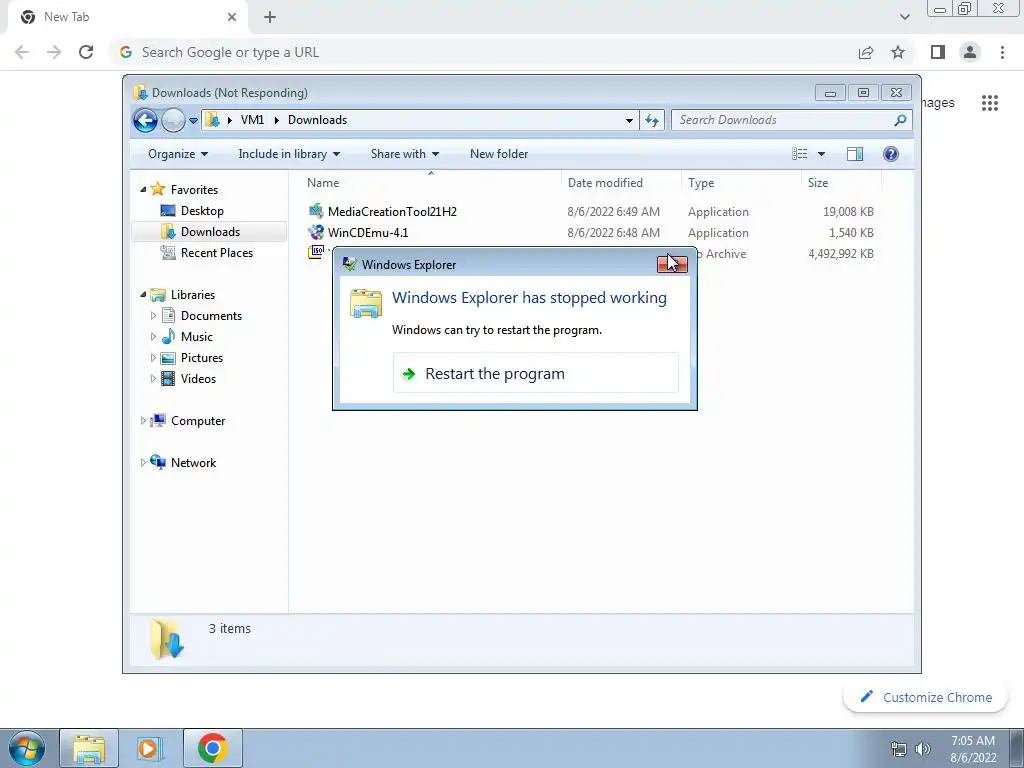The height and width of the screenshot is (768, 1024).
Task: Close the Windows Explorer error dialog
Action: coord(672,264)
